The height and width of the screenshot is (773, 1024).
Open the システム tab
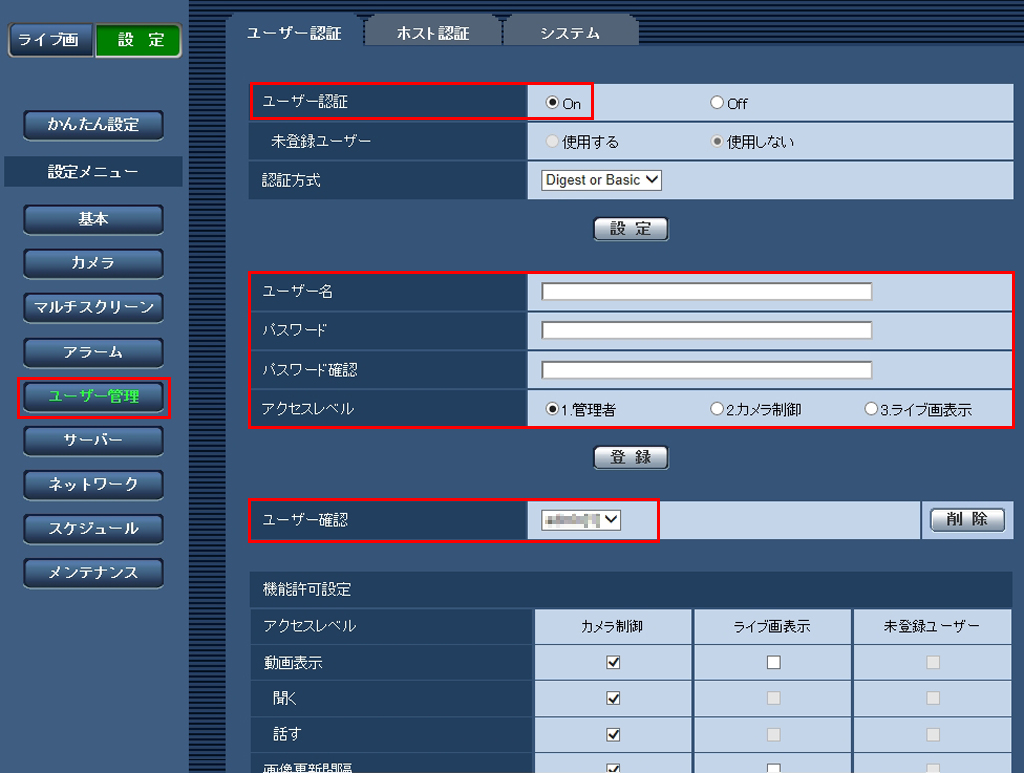click(569, 33)
